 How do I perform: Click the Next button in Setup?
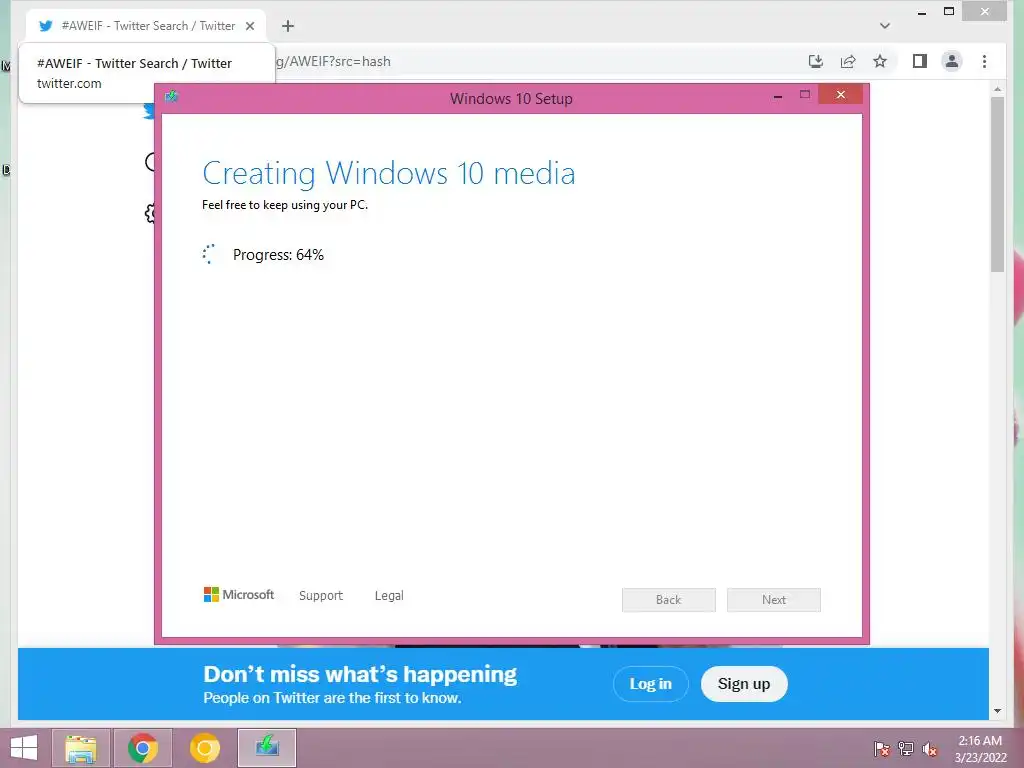coord(774,600)
